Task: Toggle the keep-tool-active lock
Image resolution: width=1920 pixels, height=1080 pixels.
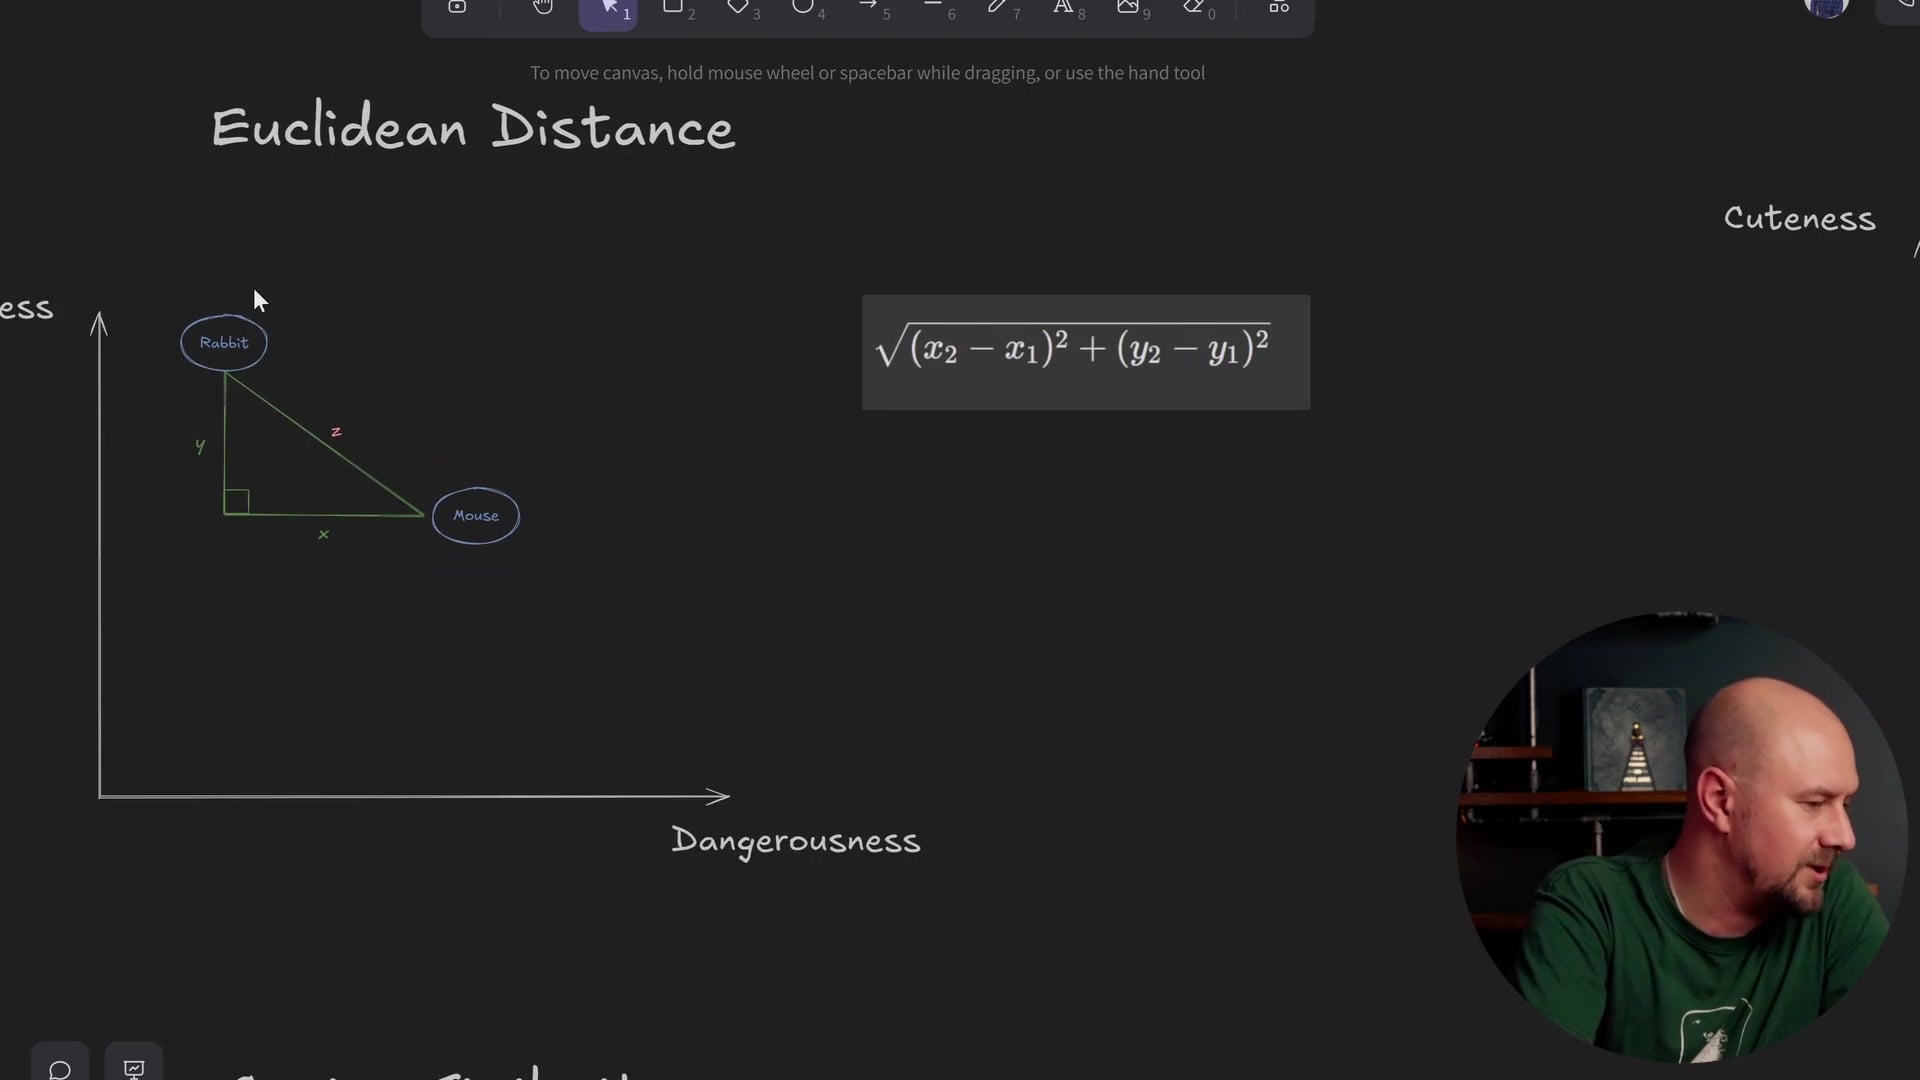Action: [457, 8]
